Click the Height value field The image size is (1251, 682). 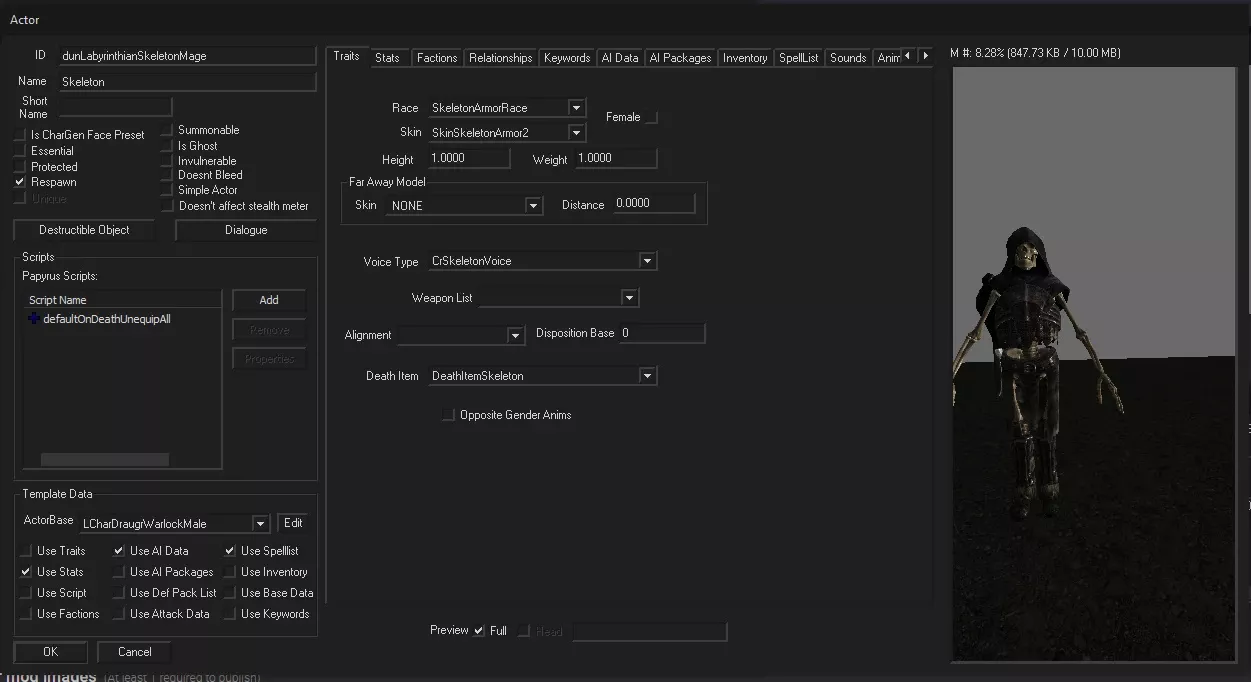coord(469,159)
